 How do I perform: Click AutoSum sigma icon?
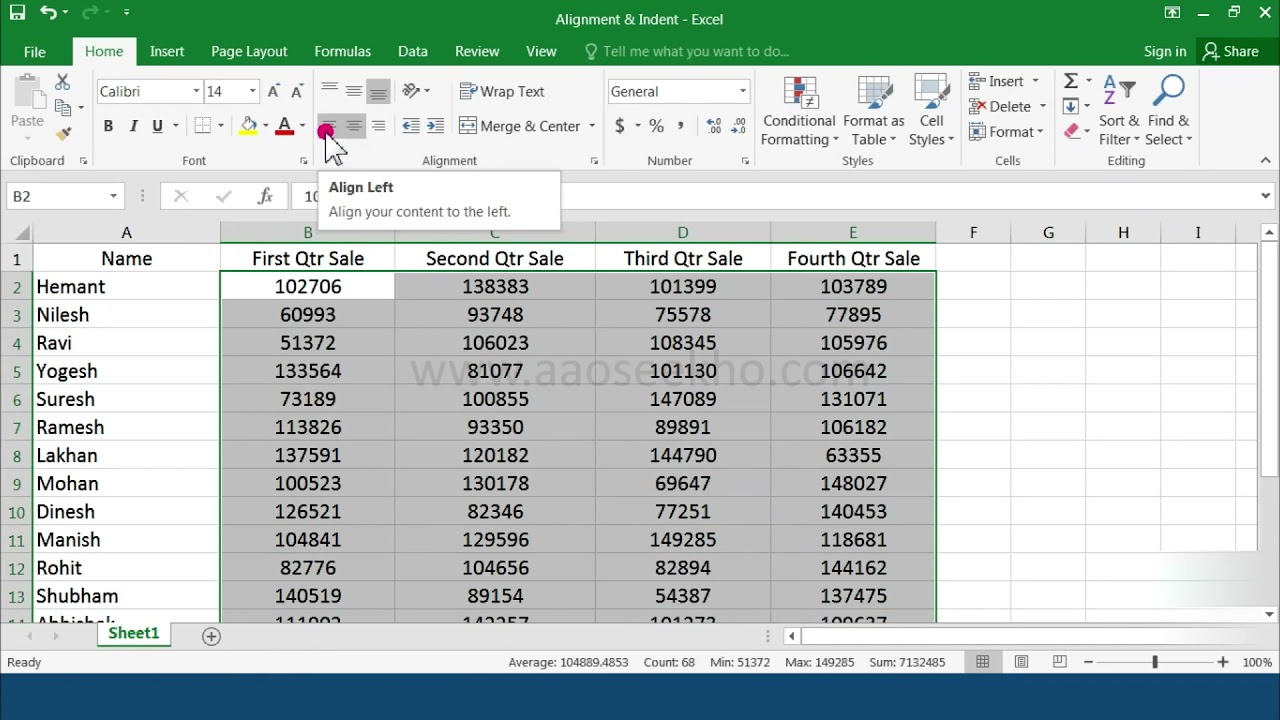pos(1070,81)
